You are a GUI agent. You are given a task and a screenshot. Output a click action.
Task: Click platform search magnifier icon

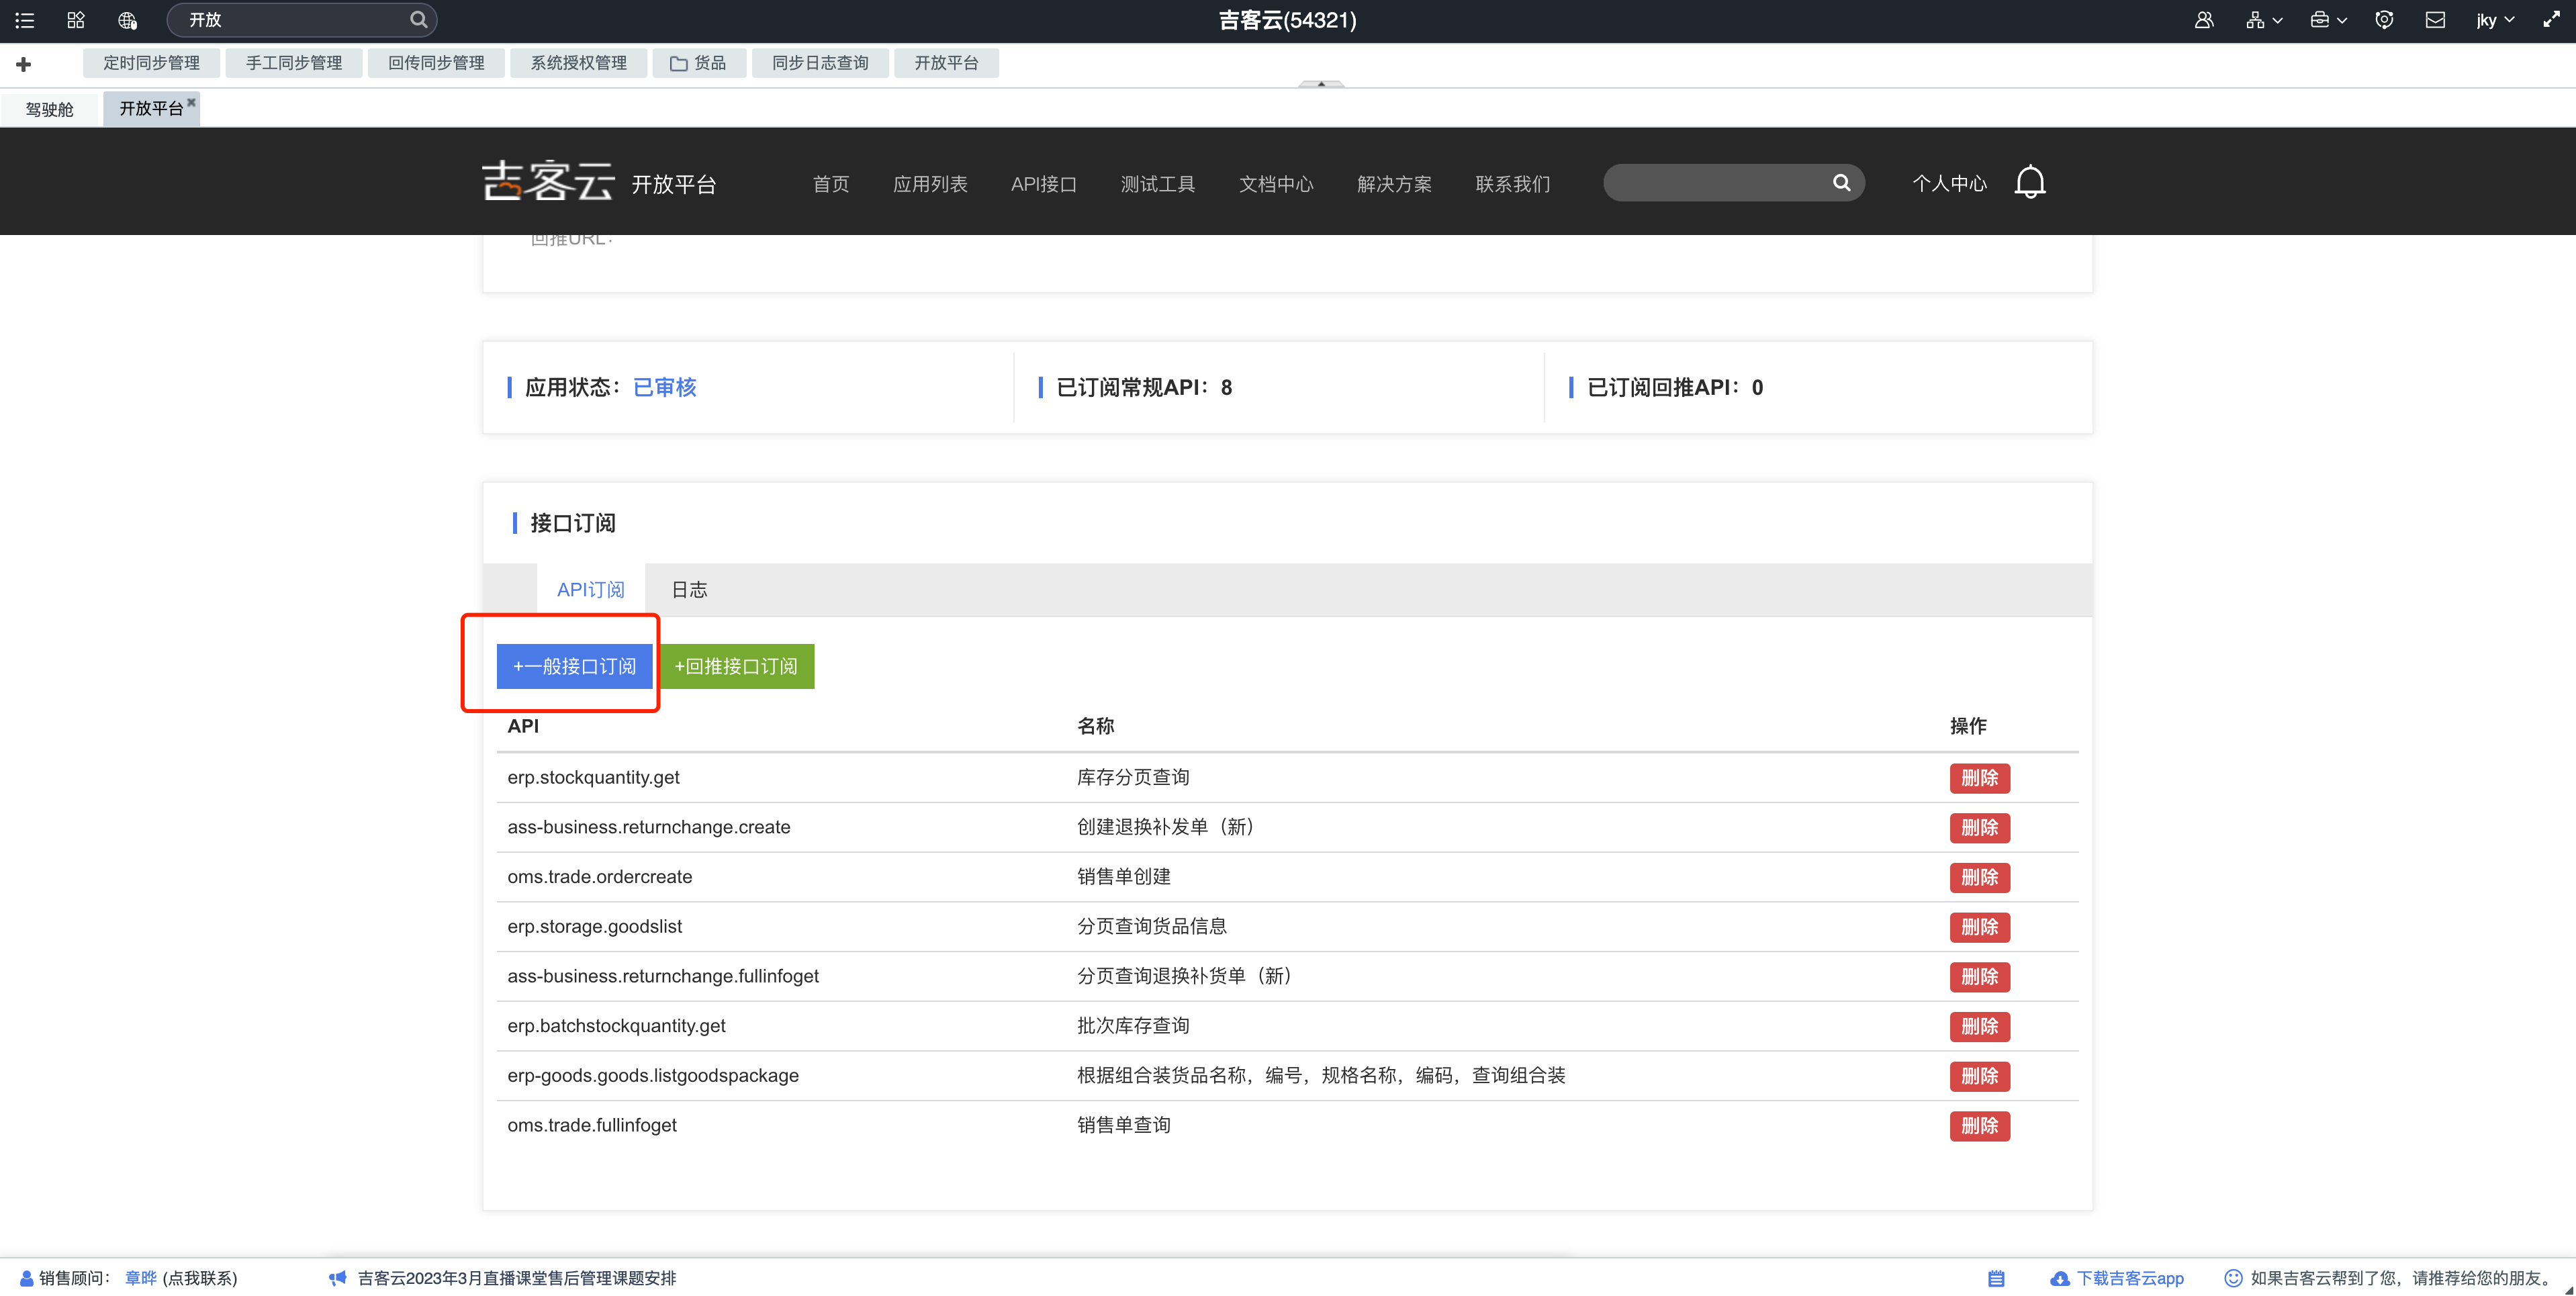point(1841,183)
